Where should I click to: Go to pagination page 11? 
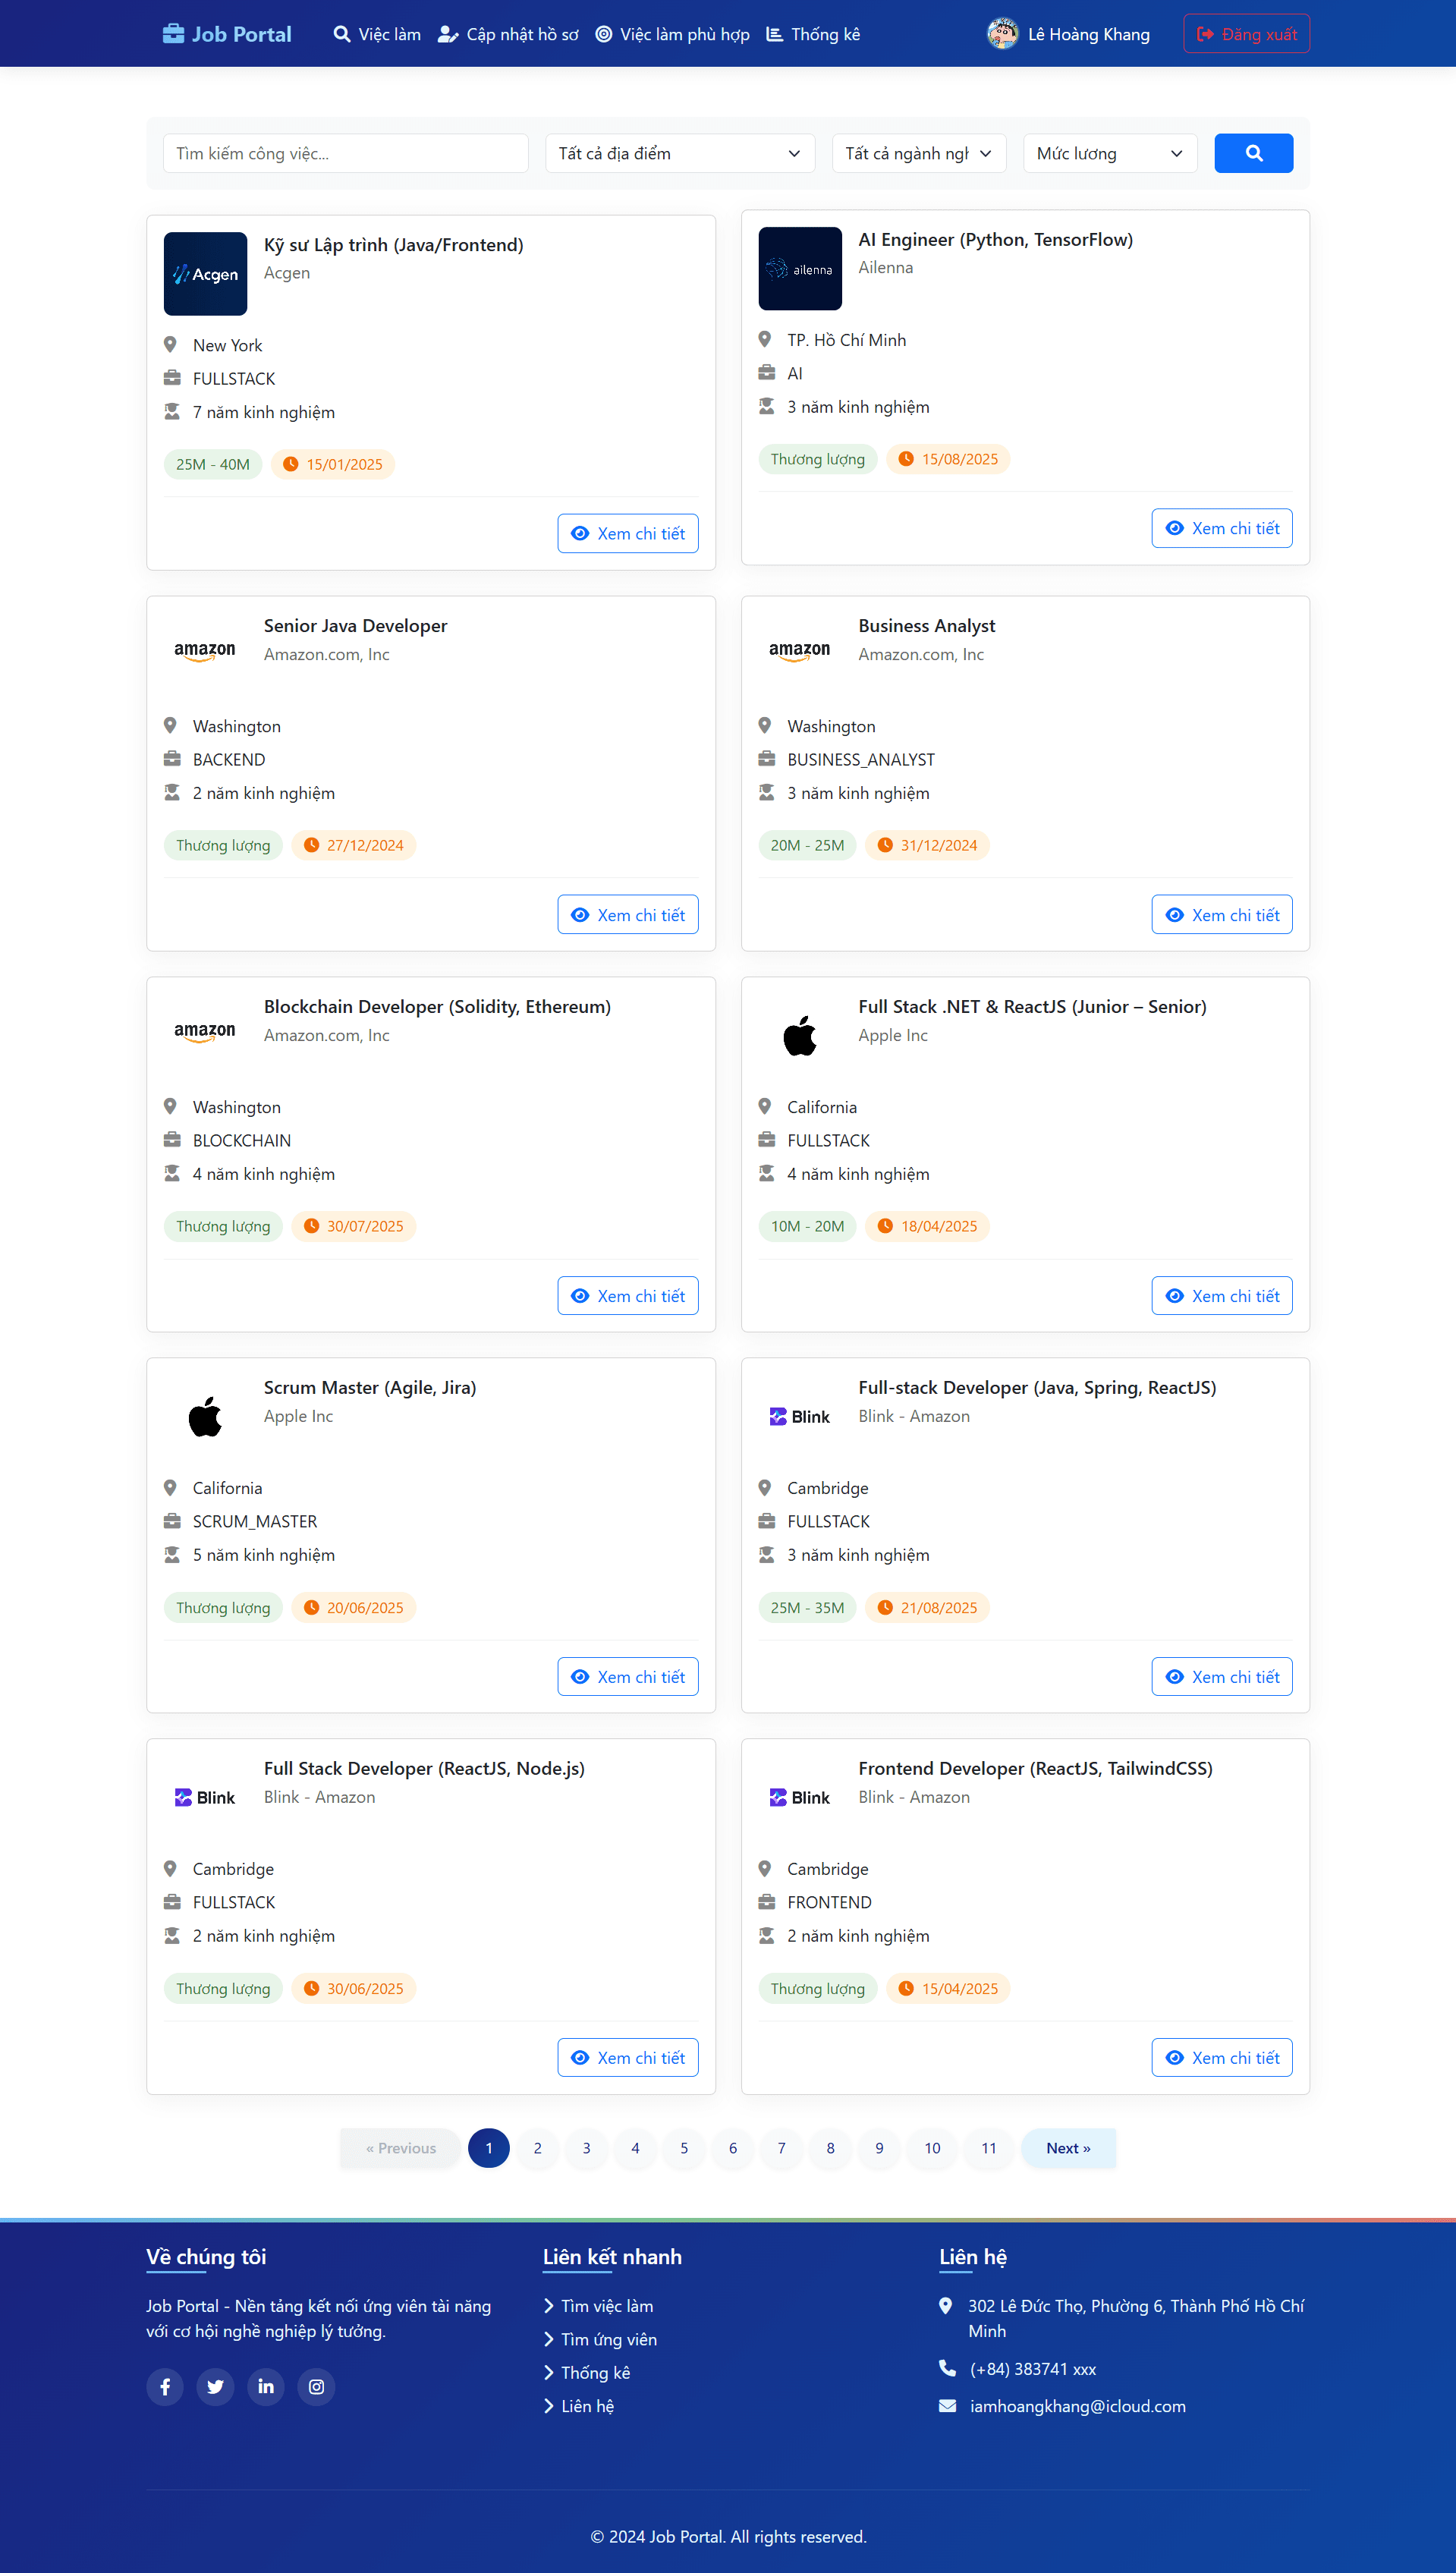[988, 2147]
